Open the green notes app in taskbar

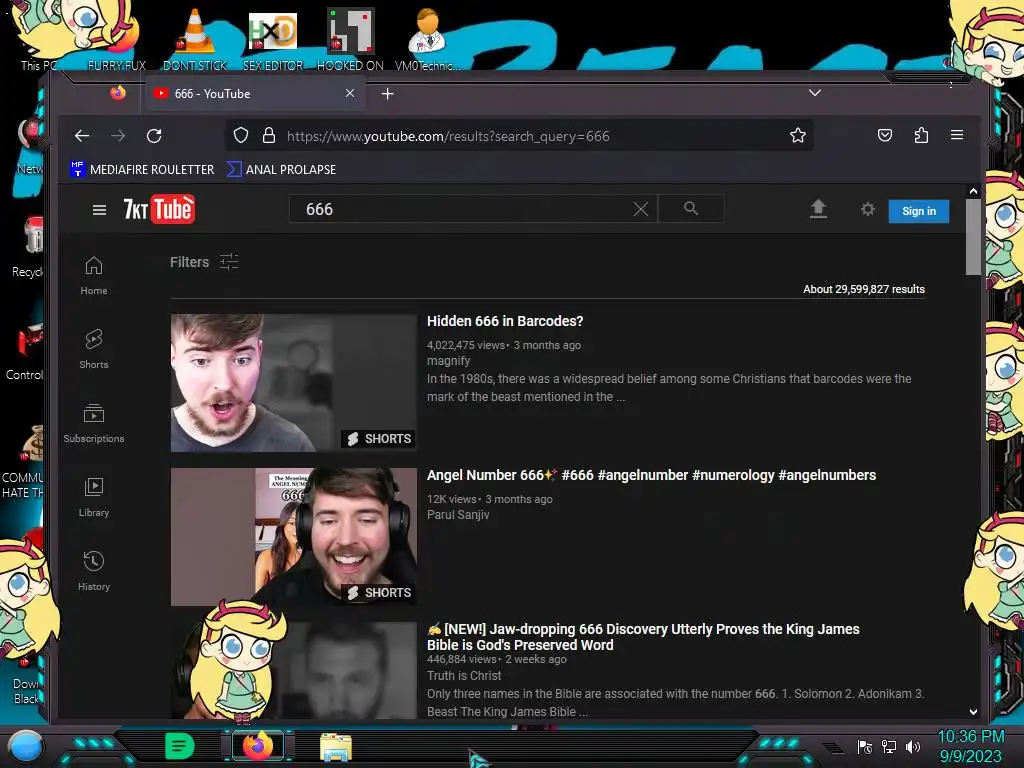click(179, 746)
